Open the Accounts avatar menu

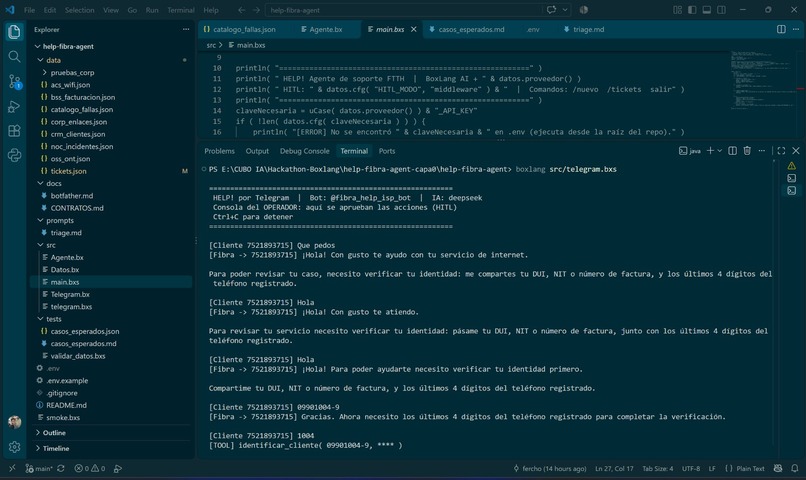(x=14, y=422)
